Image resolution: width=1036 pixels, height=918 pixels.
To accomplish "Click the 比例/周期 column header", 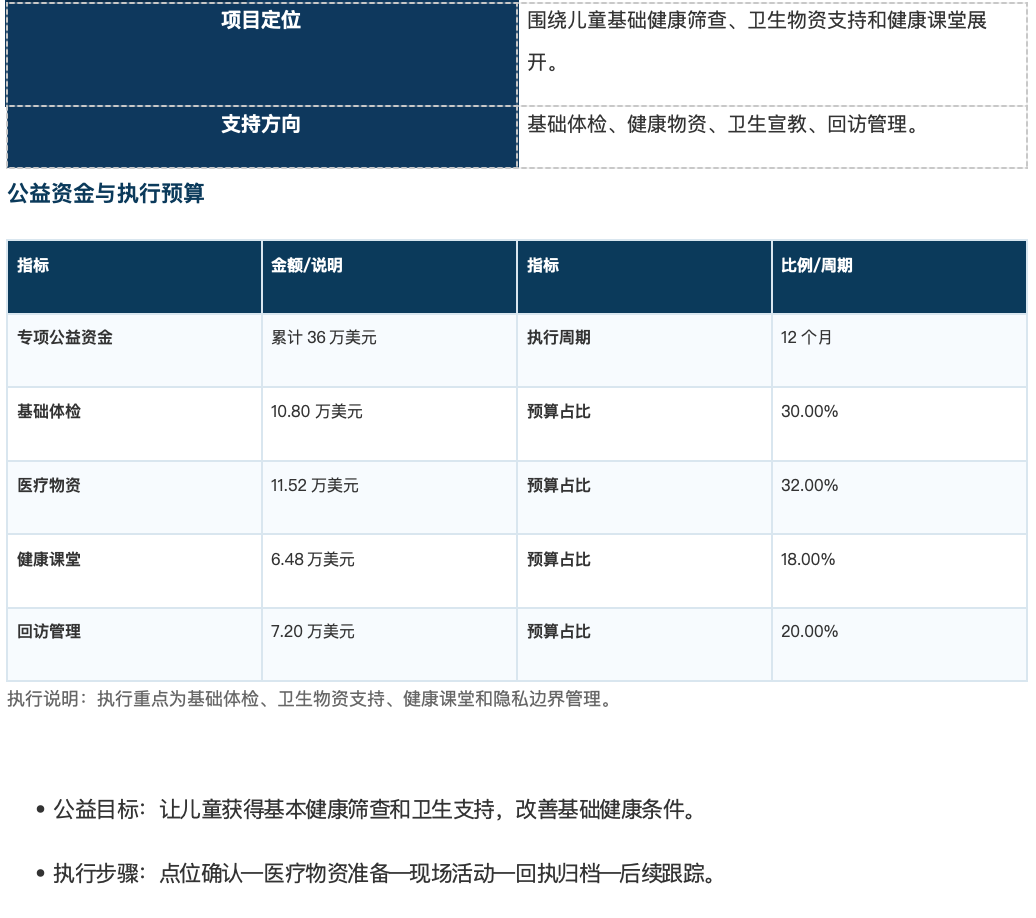I will [x=899, y=277].
